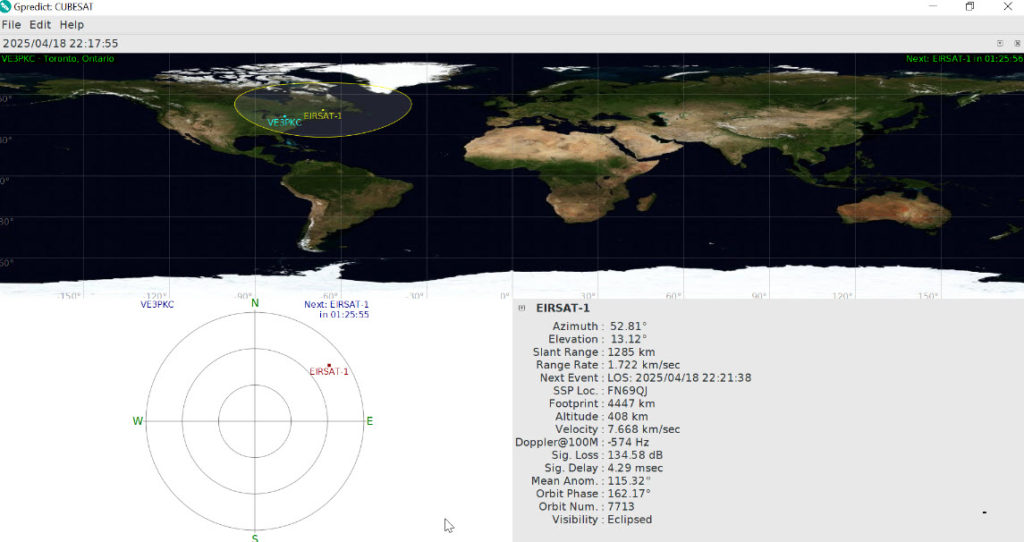Click the center of the polar plot

coord(255,421)
